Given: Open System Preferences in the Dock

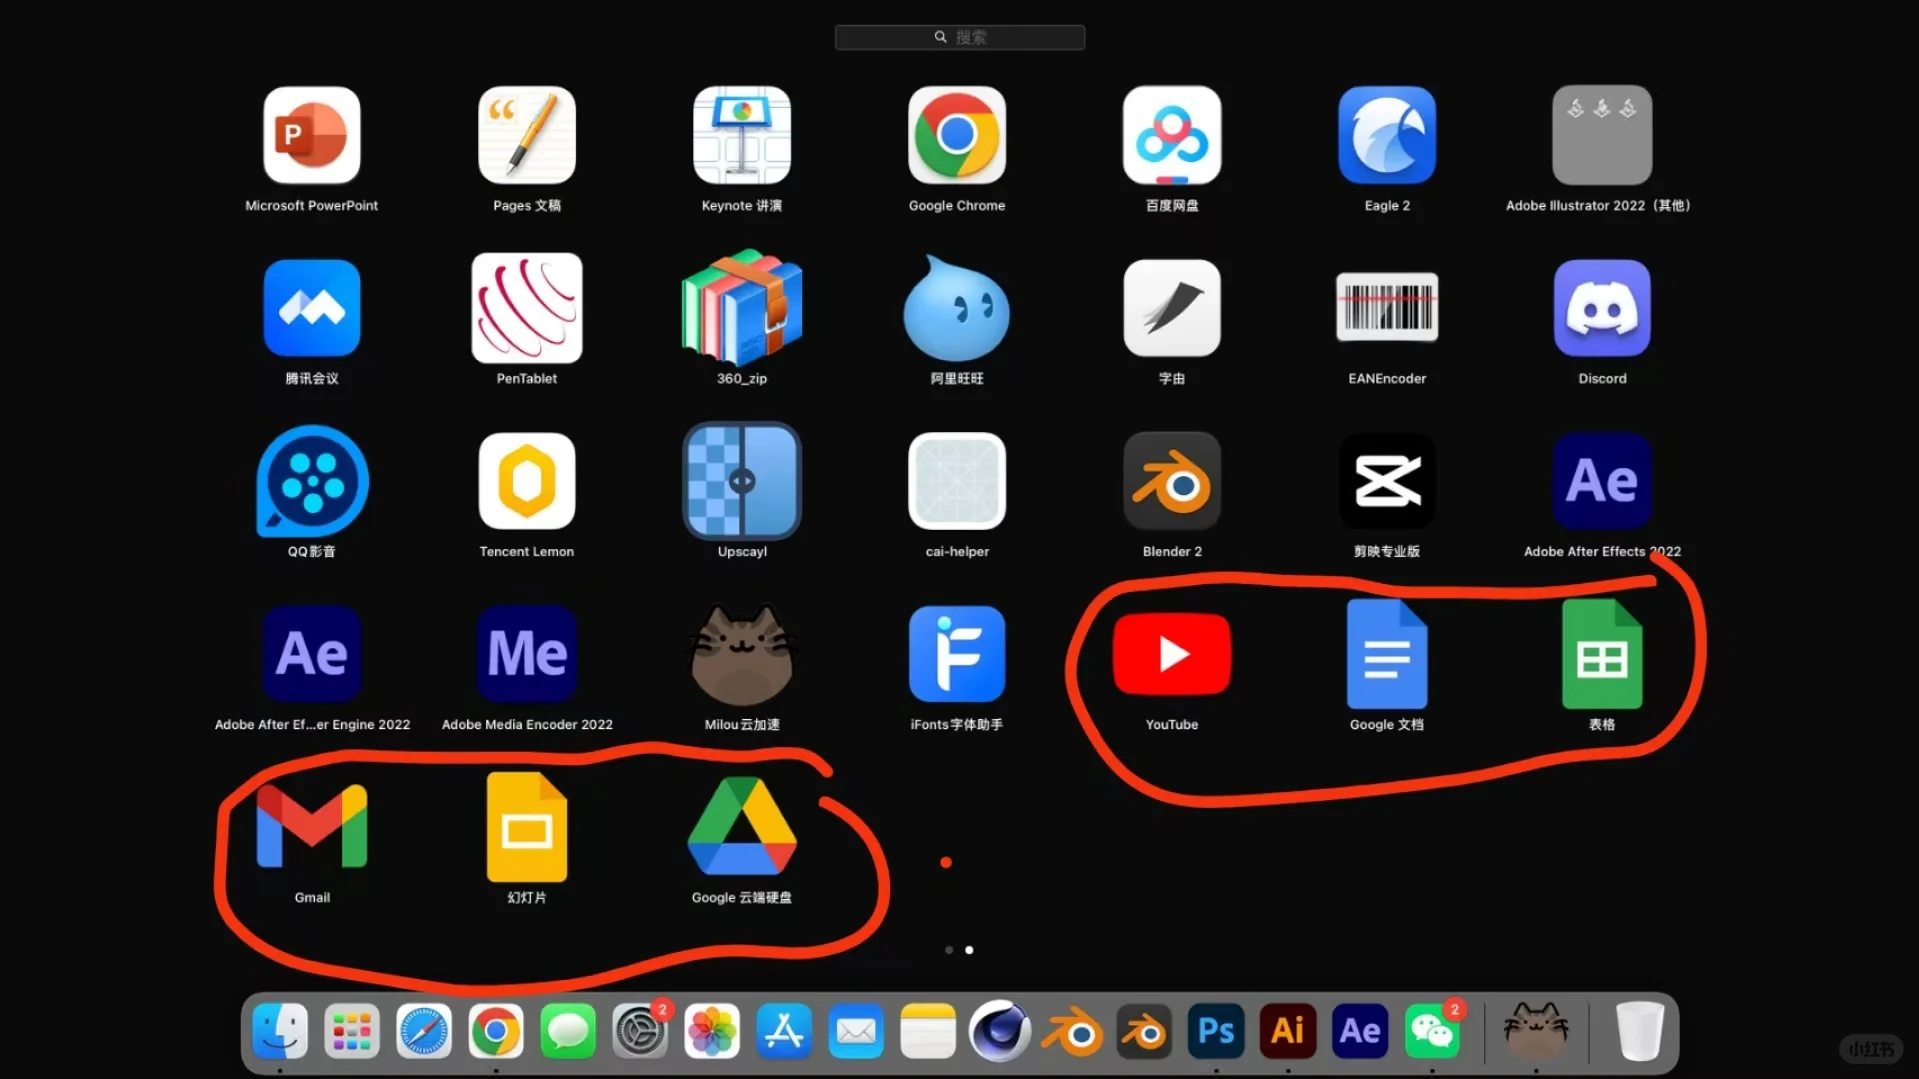Looking at the screenshot, I should pyautogui.click(x=640, y=1031).
